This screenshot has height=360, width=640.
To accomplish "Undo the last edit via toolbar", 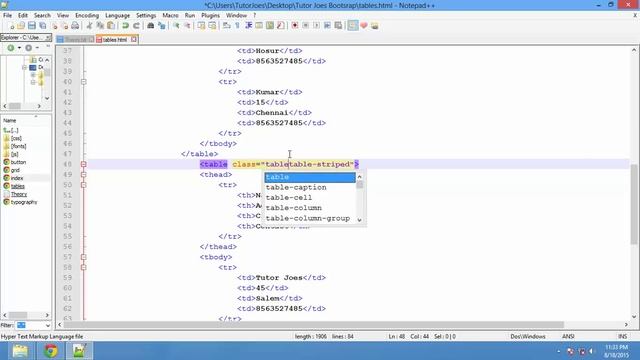I will (125, 26).
